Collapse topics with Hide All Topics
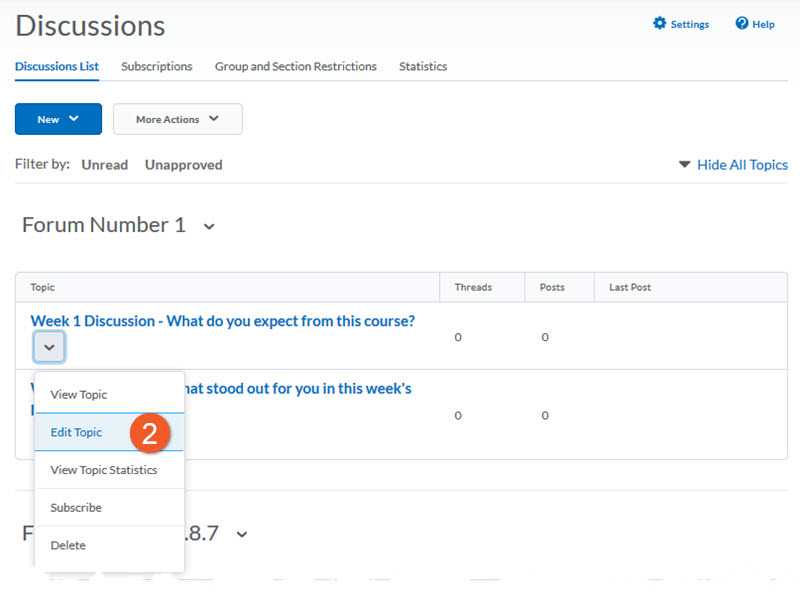 pos(741,165)
